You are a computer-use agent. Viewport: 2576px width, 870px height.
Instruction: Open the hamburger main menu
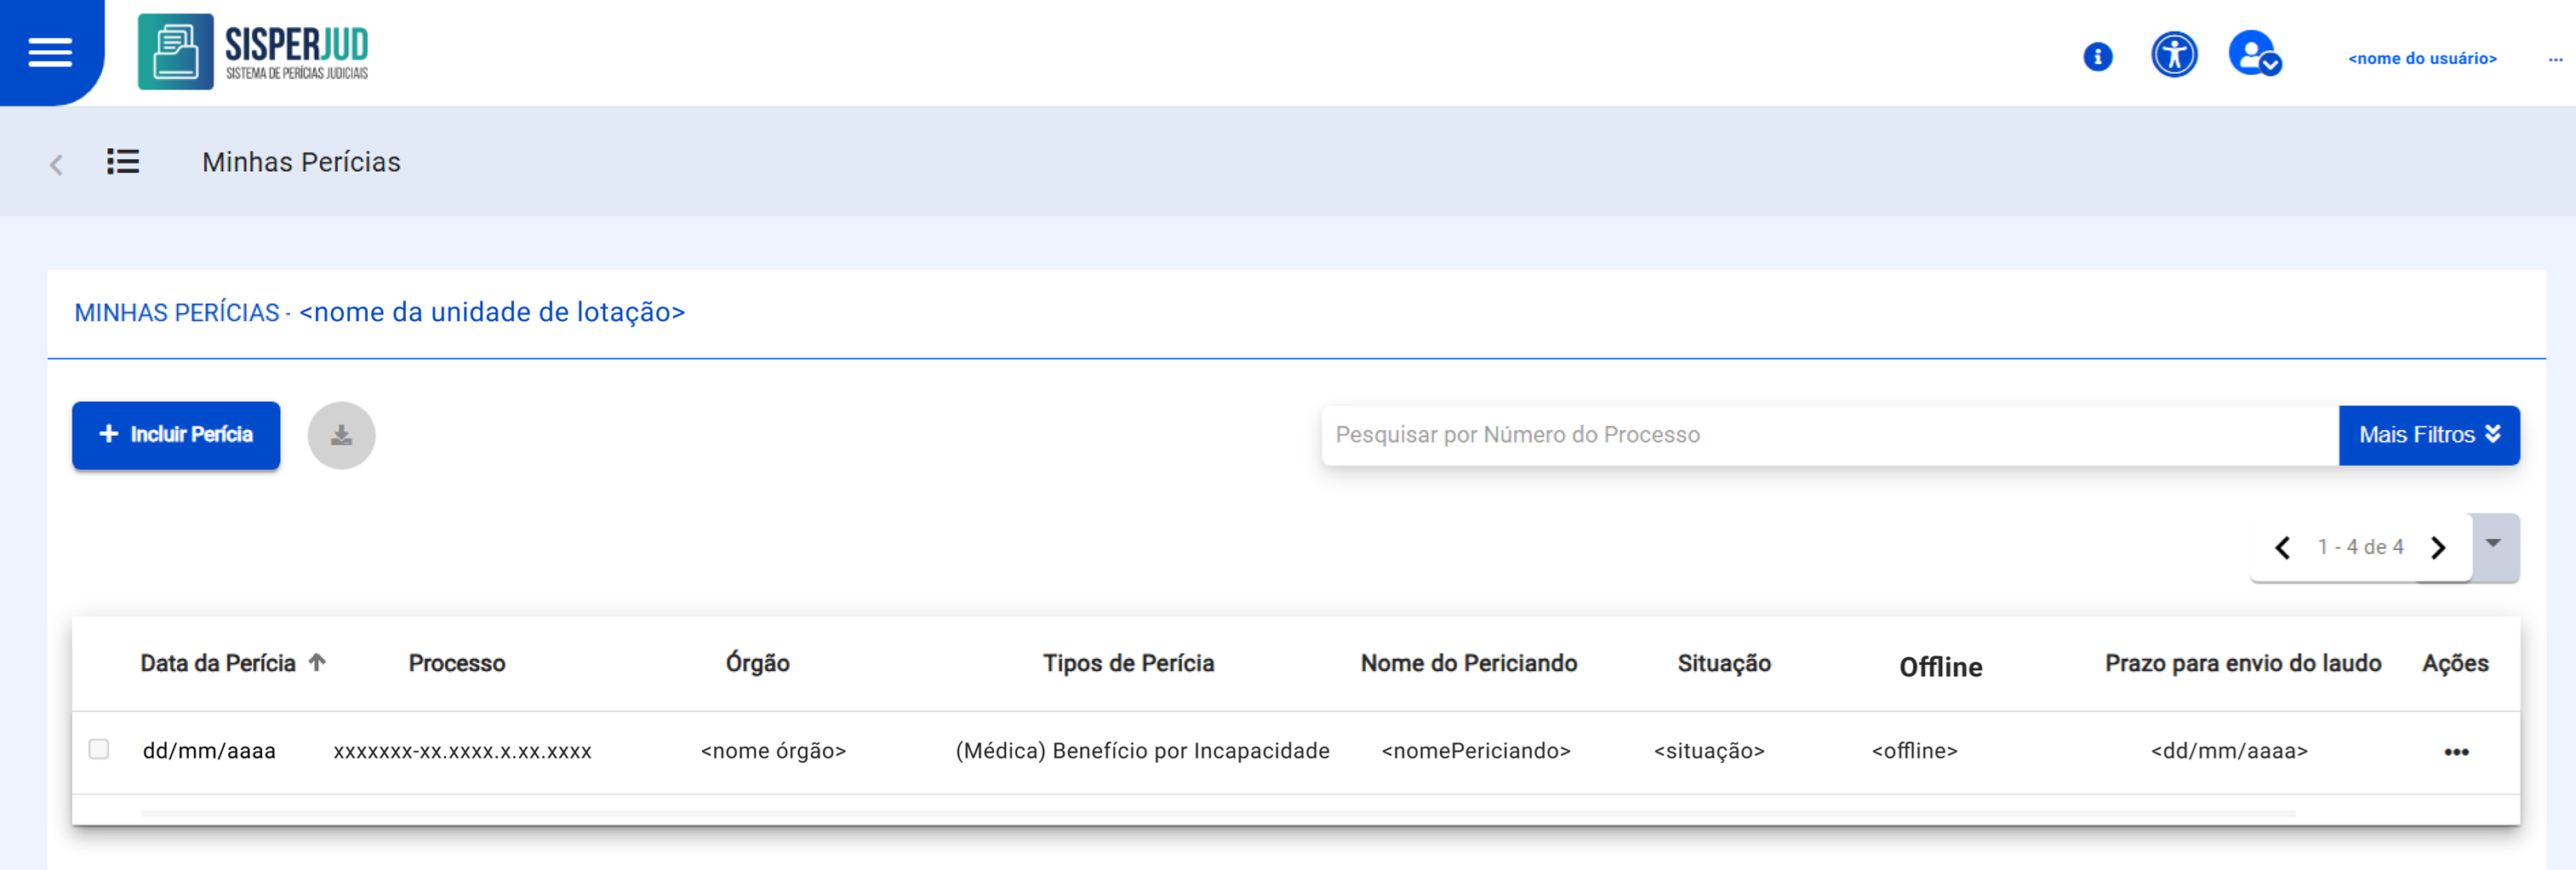coord(50,52)
